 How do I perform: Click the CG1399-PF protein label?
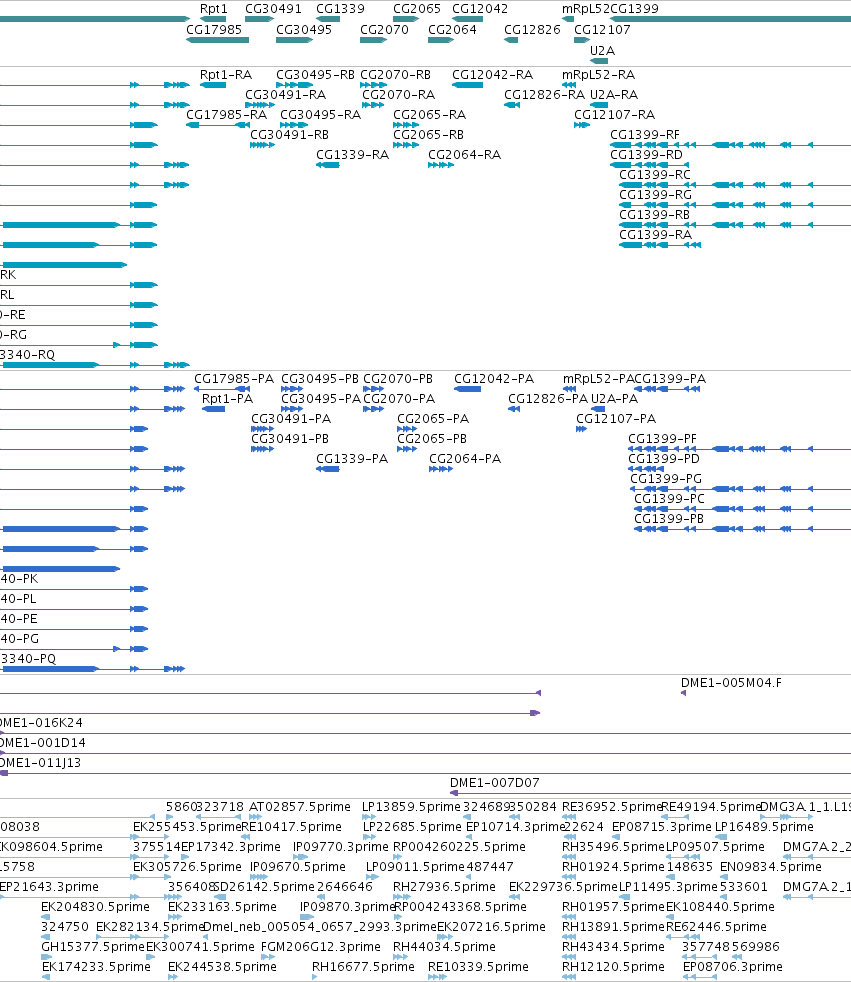click(x=663, y=439)
